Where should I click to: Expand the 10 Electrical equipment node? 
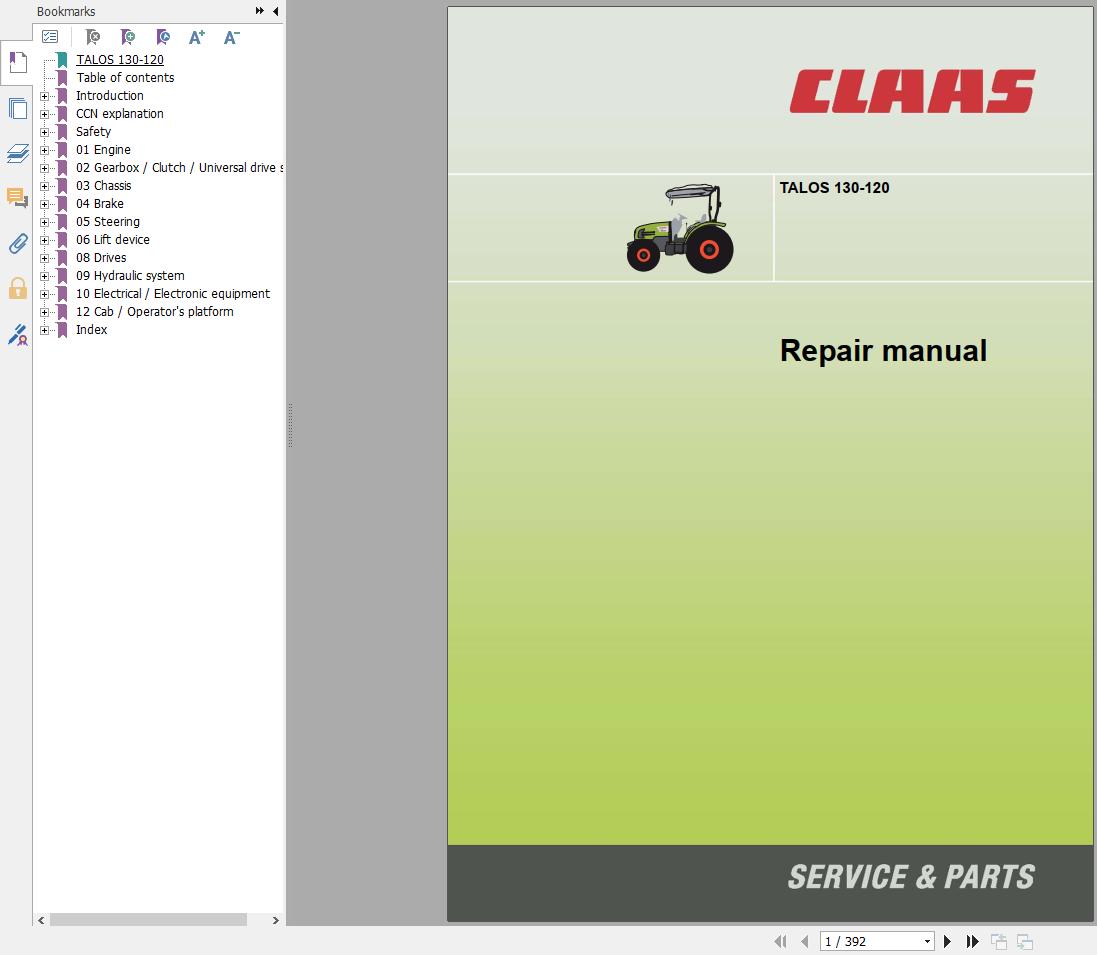(44, 294)
